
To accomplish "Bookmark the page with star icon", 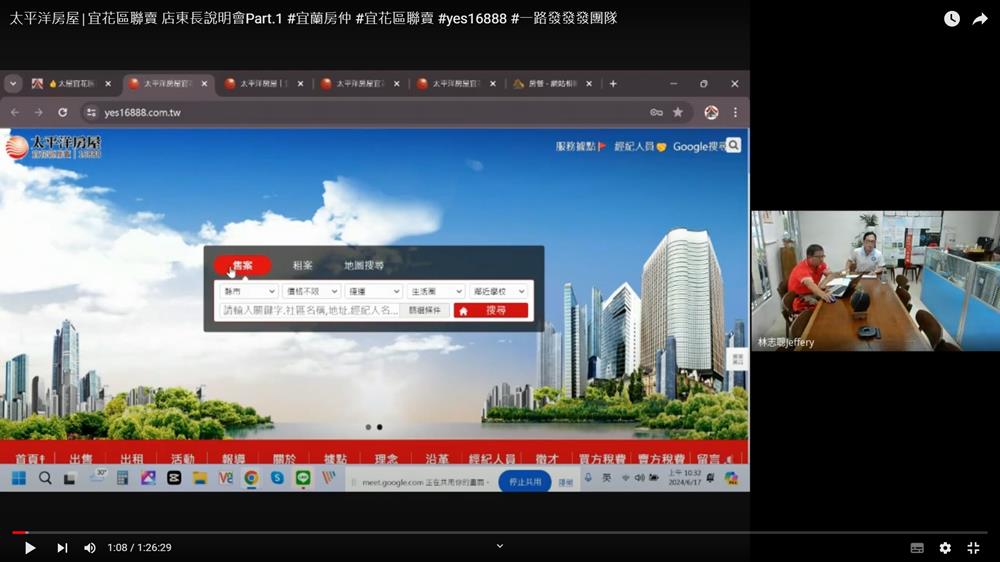I will coord(678,113).
